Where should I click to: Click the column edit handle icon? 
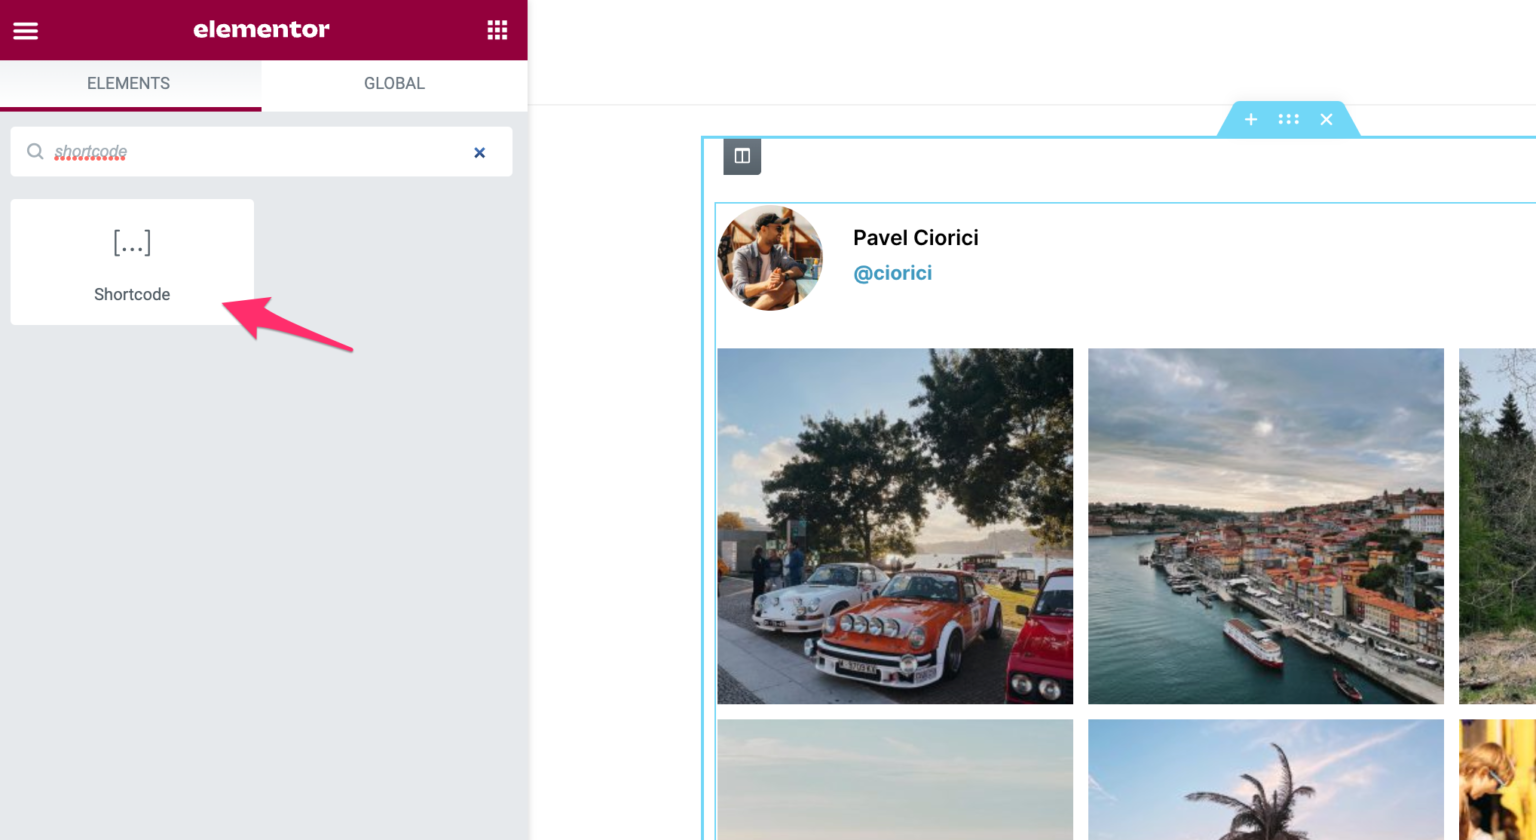coord(742,156)
